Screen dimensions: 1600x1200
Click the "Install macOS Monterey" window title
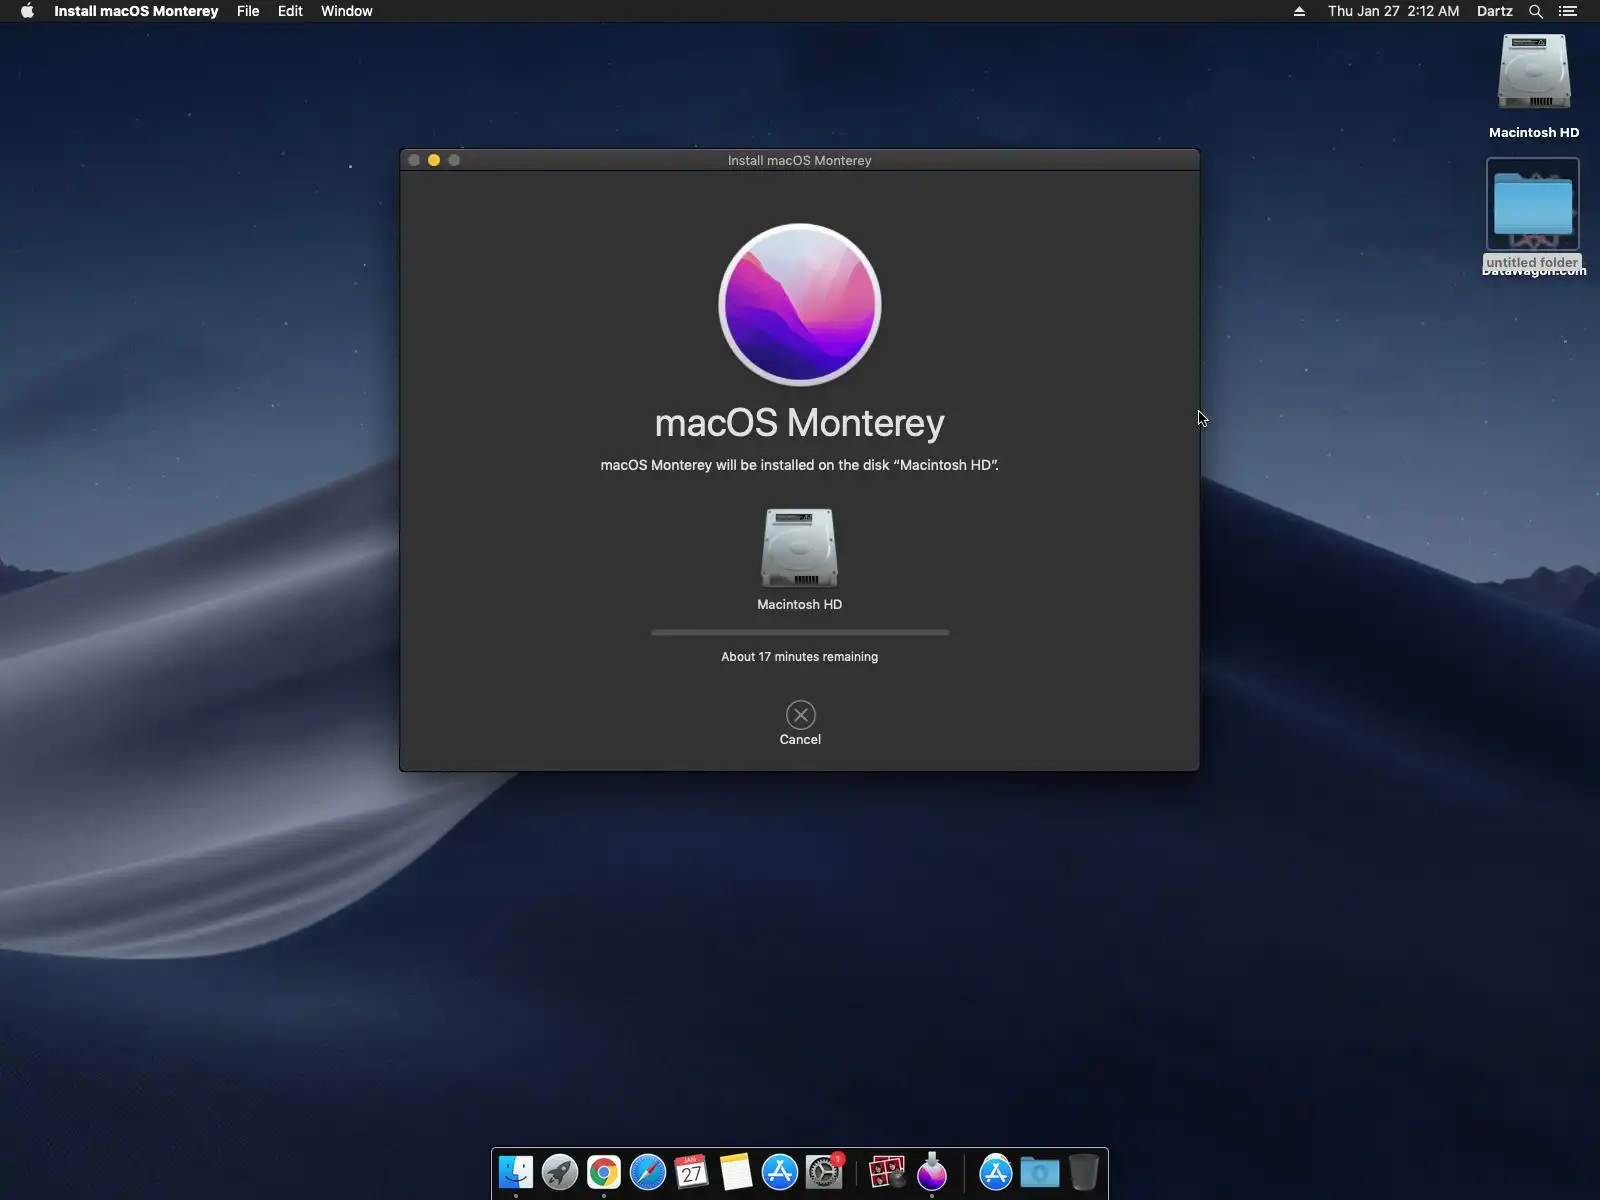point(800,160)
